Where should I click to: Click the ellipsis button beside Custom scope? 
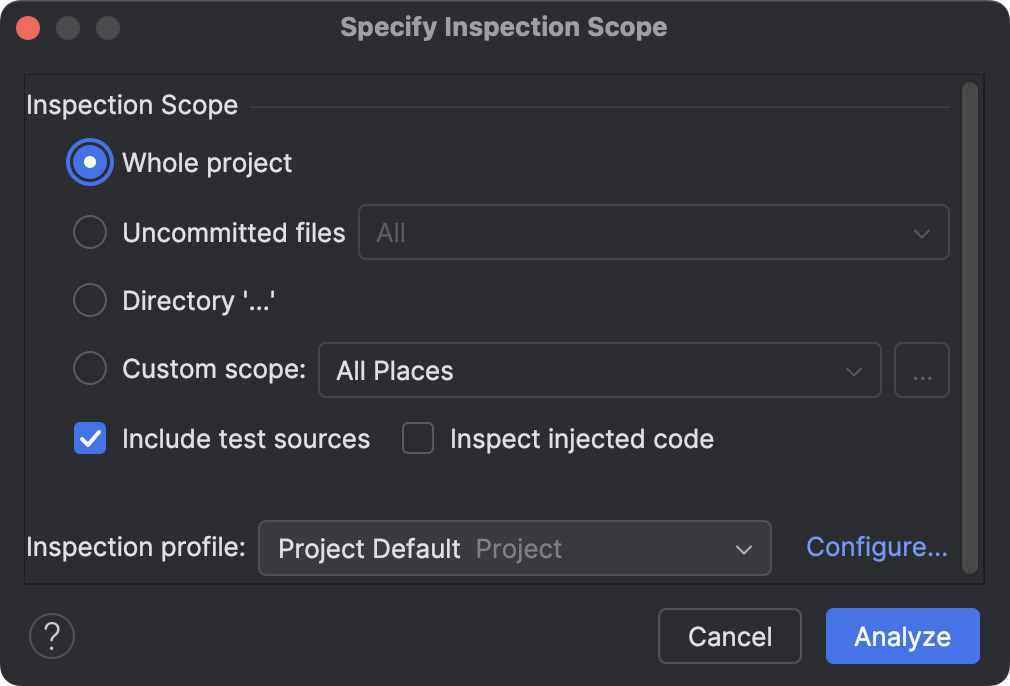(x=921, y=370)
